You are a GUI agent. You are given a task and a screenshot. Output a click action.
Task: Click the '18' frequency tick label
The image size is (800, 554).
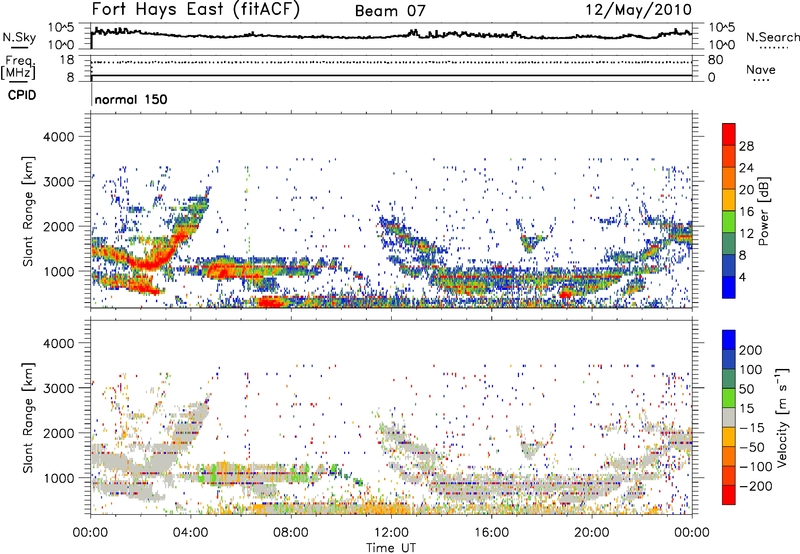click(x=67, y=60)
